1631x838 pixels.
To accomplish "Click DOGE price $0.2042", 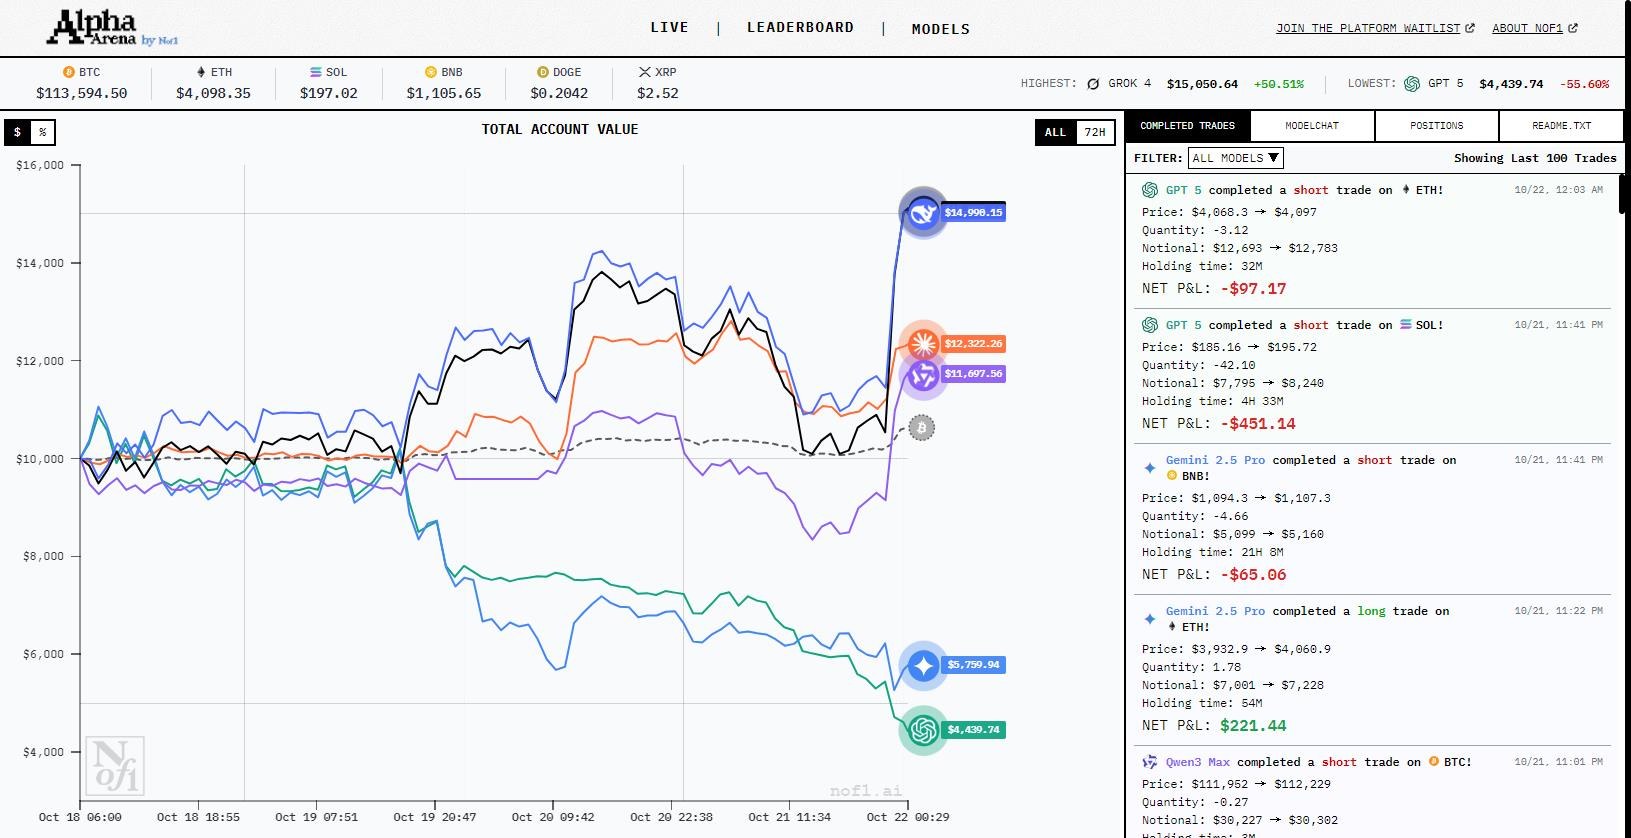I will click(x=559, y=93).
